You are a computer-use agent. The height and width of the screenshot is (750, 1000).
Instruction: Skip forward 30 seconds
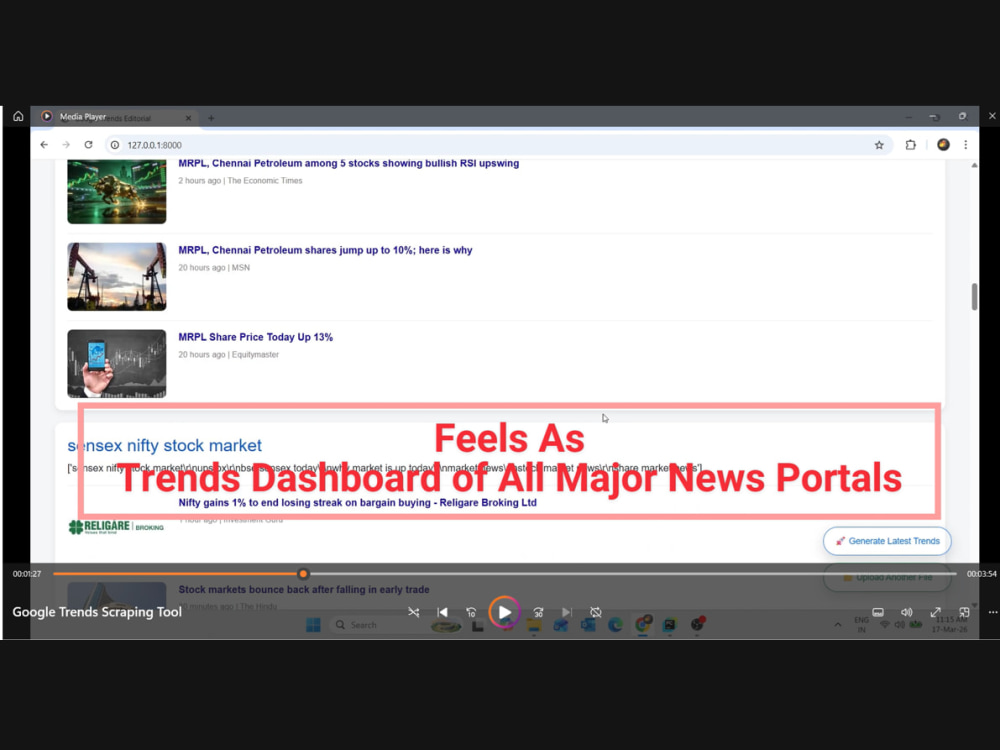pos(538,612)
